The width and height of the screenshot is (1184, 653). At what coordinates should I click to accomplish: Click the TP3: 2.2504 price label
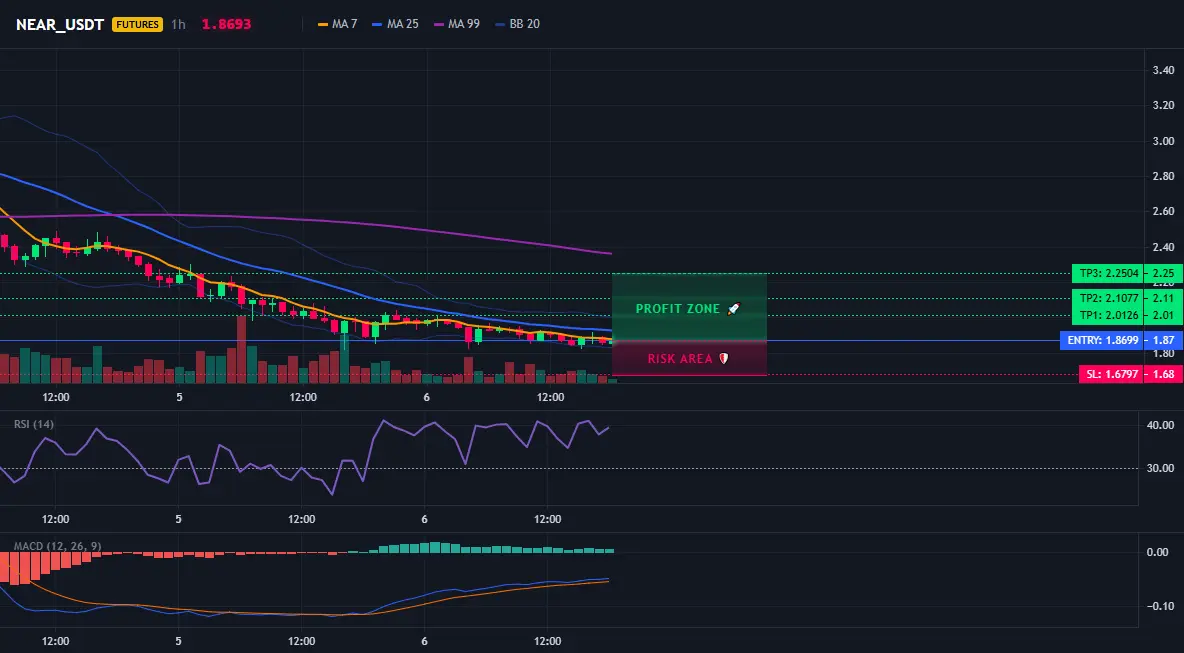1106,273
